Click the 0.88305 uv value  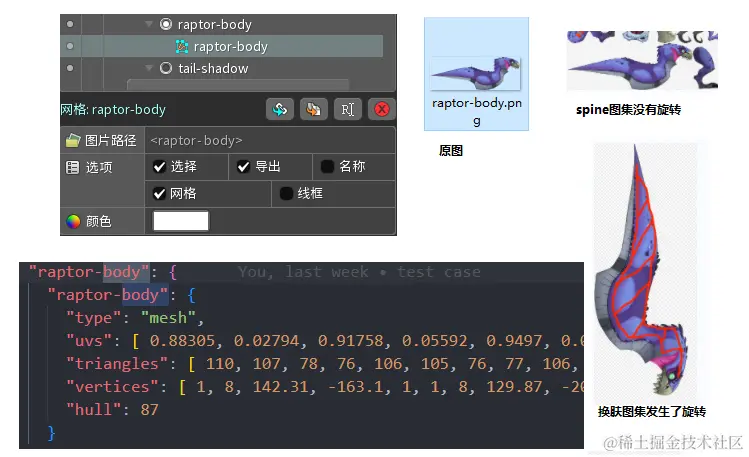tap(182, 340)
